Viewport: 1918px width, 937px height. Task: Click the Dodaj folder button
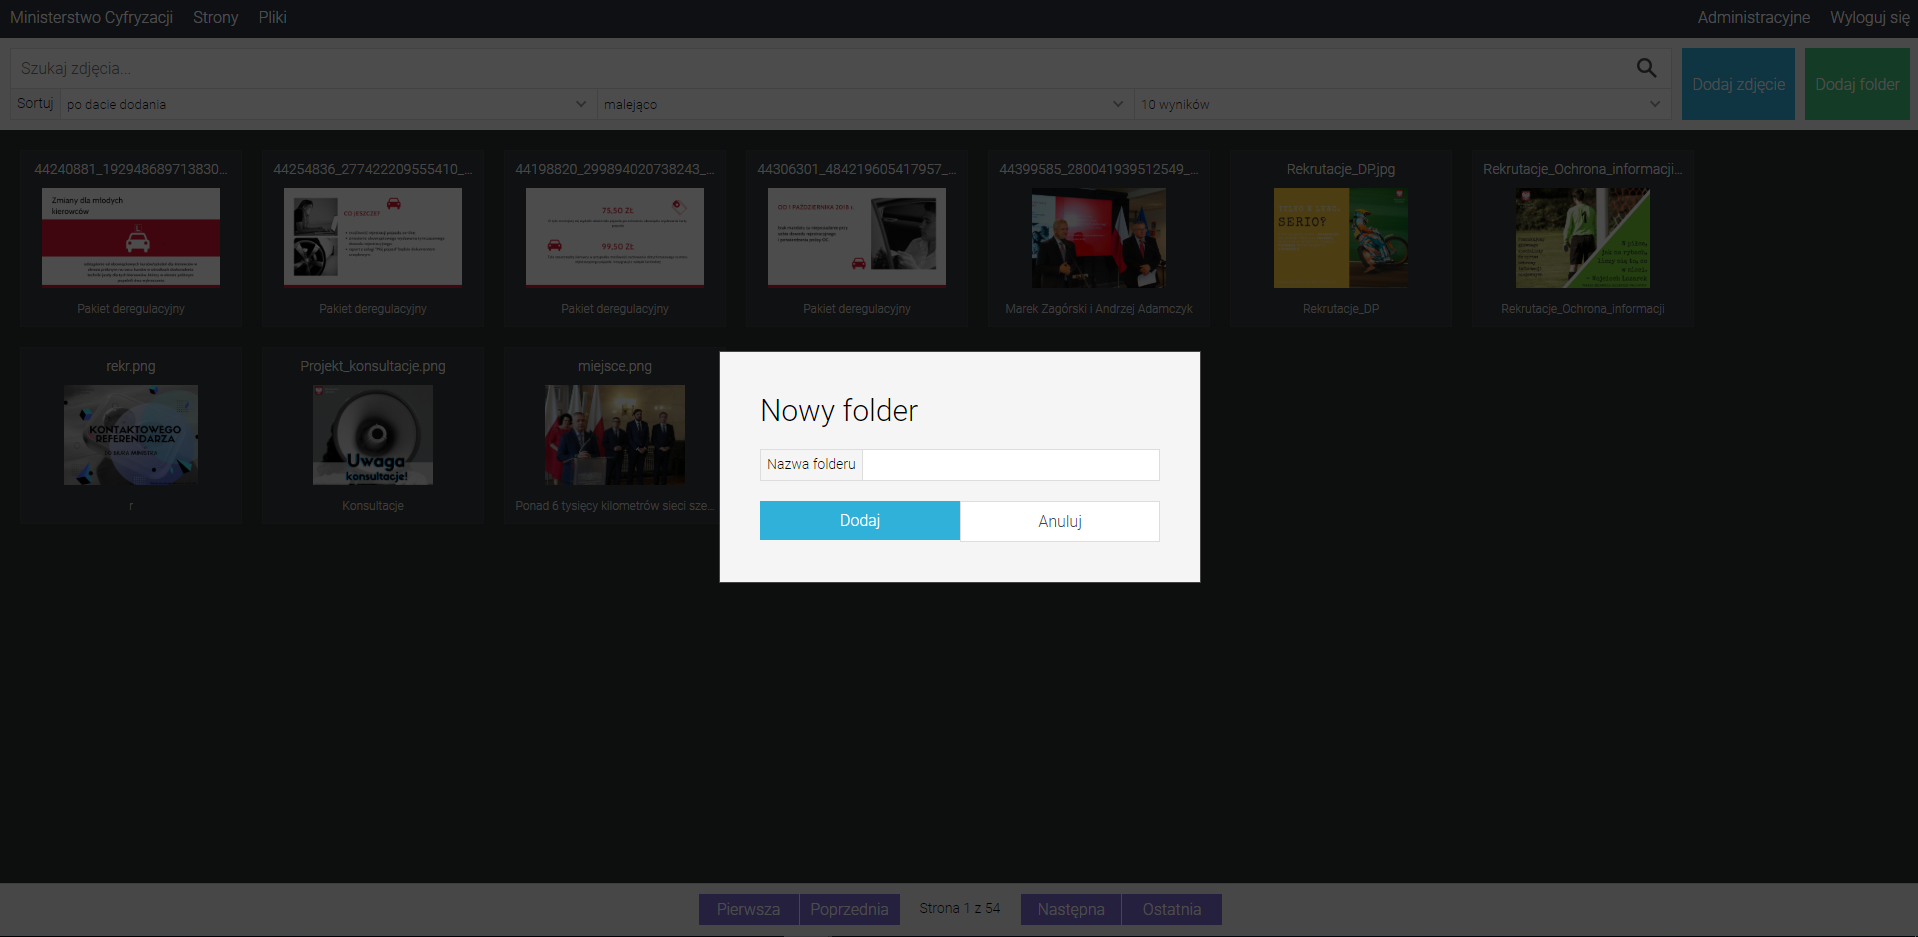[x=1857, y=84]
